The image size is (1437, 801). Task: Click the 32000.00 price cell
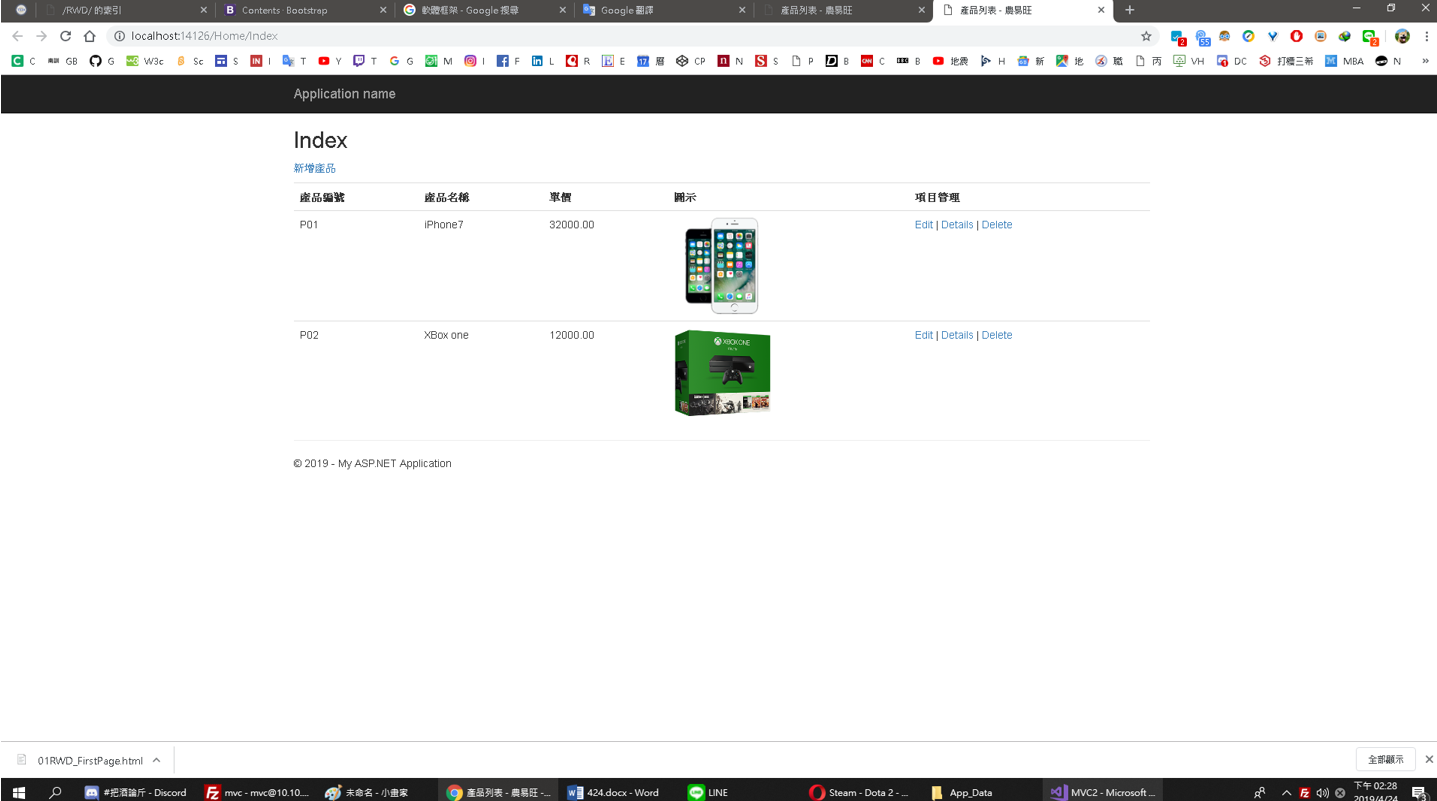(x=571, y=225)
